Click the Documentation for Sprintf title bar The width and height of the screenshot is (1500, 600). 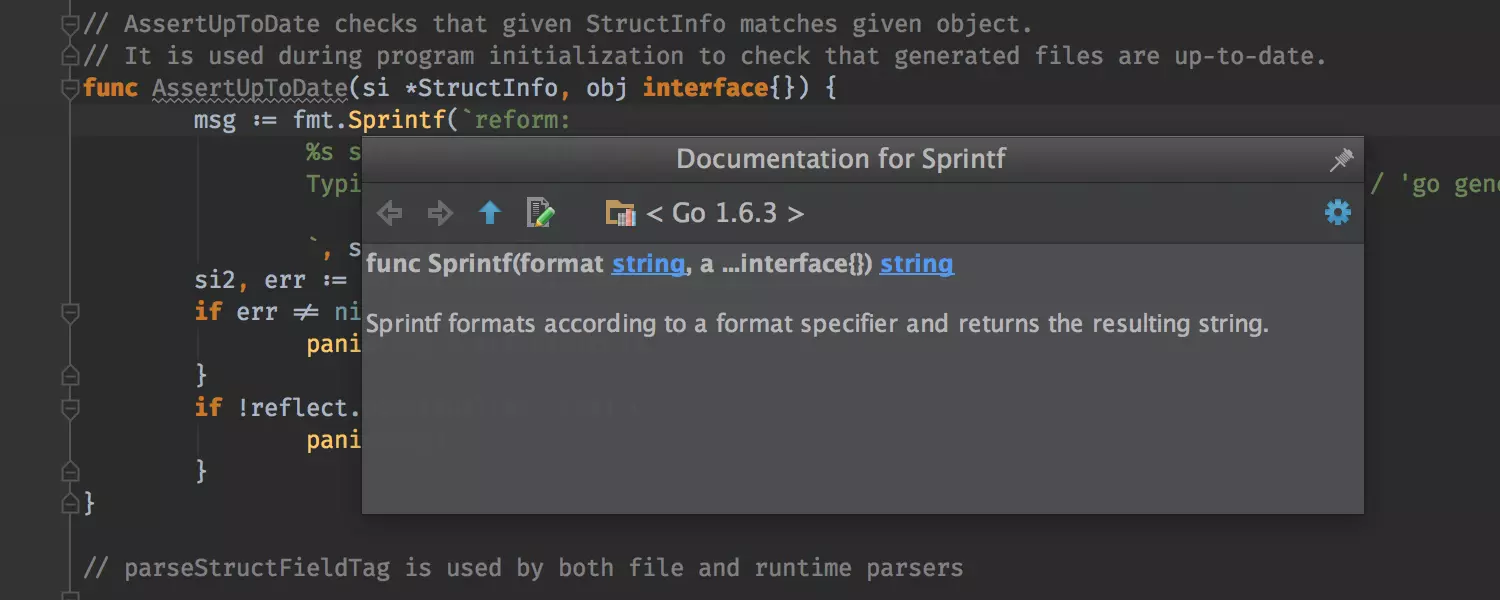[x=840, y=160]
